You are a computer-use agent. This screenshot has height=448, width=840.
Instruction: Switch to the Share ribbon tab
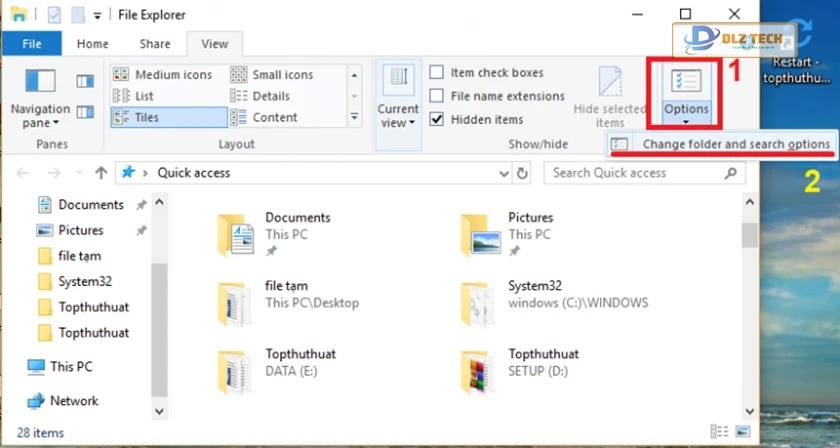coord(155,44)
